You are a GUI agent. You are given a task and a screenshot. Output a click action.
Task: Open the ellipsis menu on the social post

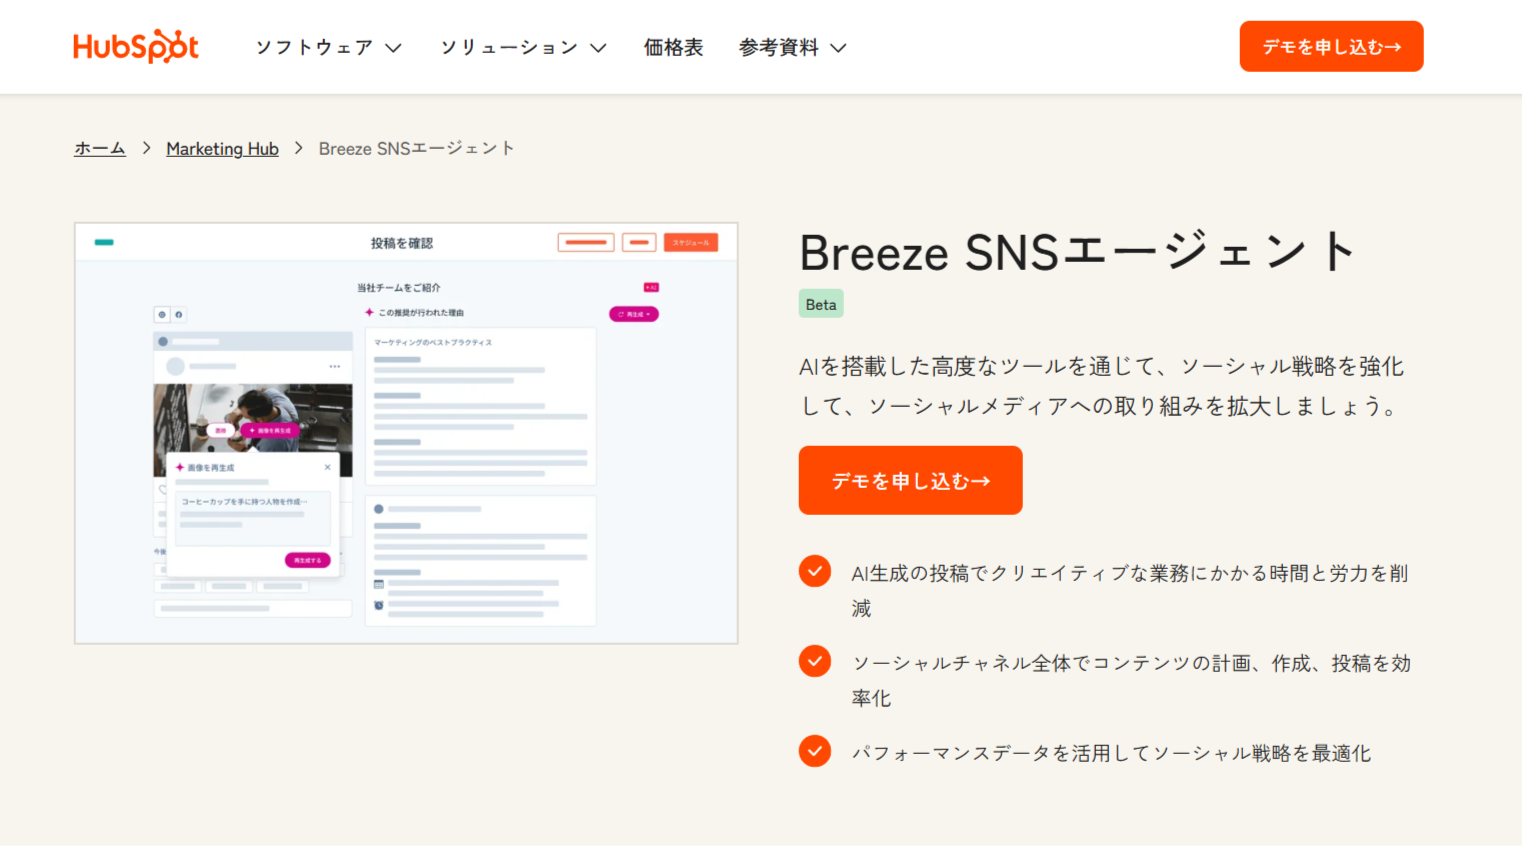point(335,366)
